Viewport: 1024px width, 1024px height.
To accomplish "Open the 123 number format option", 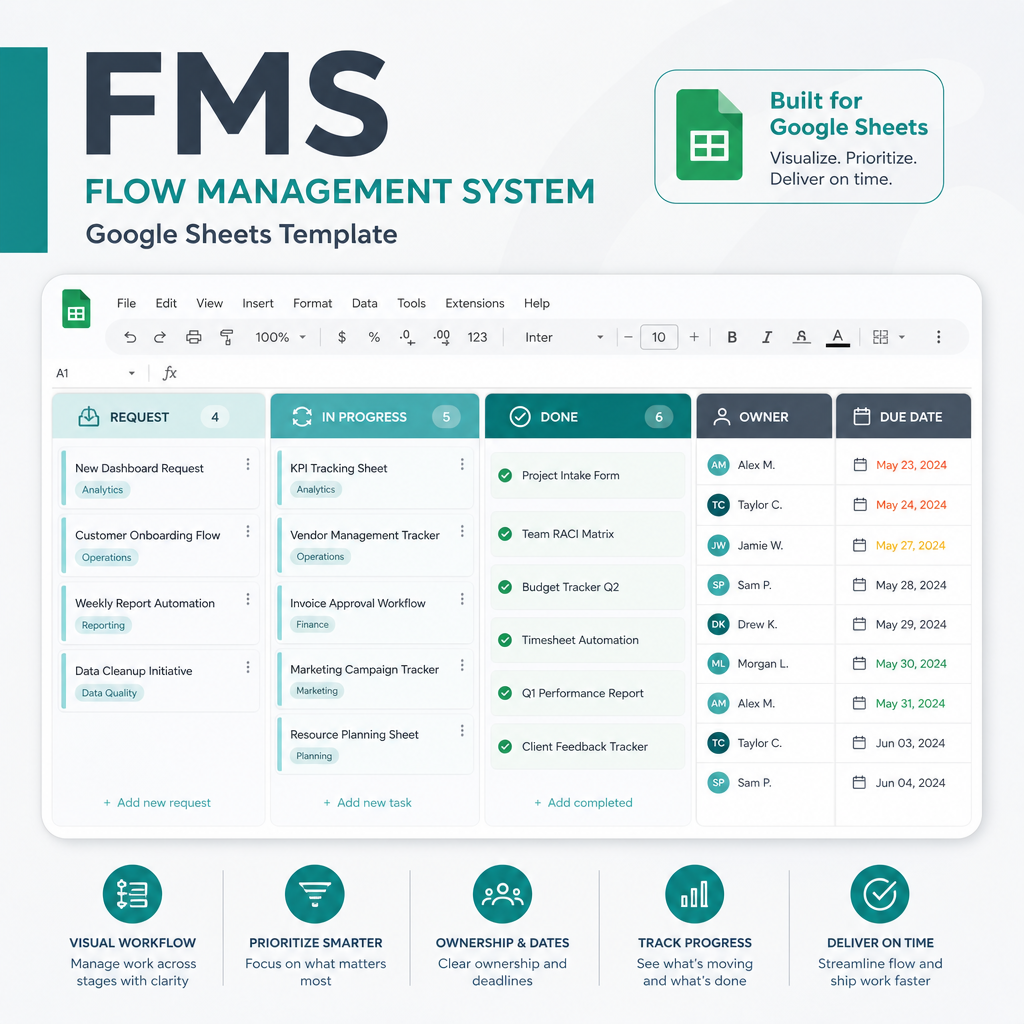I will (x=477, y=337).
